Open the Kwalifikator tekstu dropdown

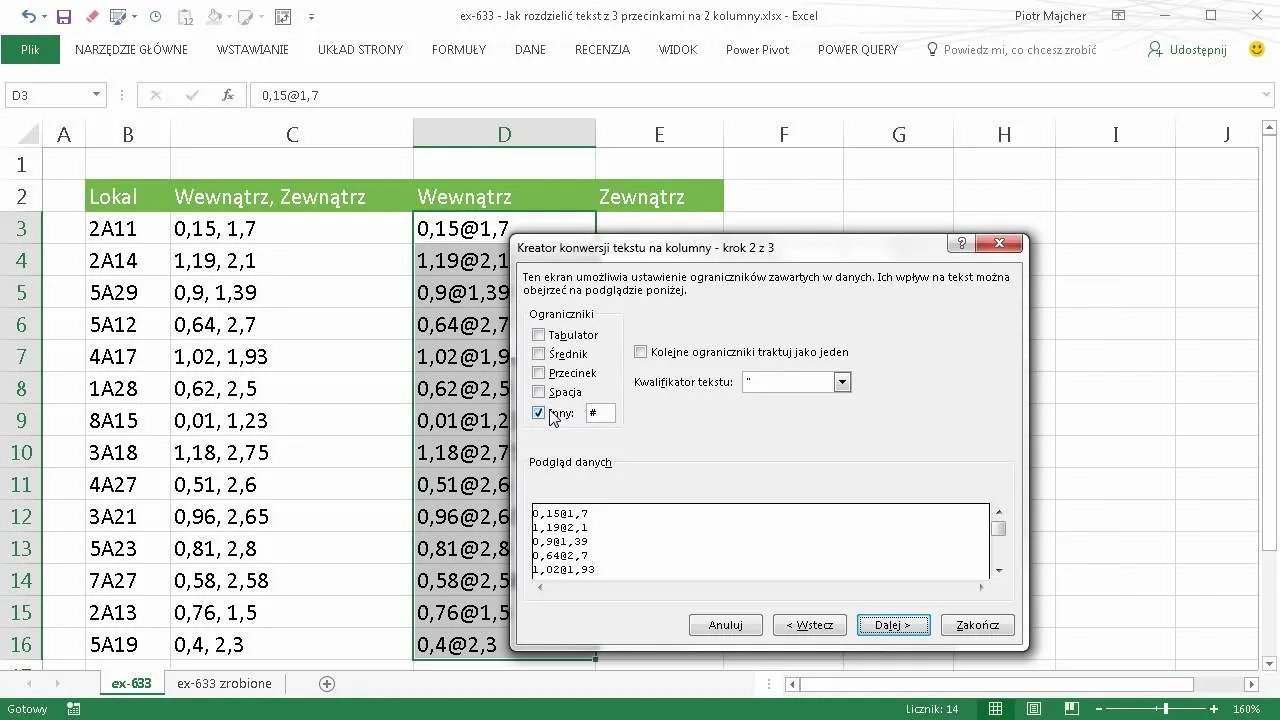[842, 382]
